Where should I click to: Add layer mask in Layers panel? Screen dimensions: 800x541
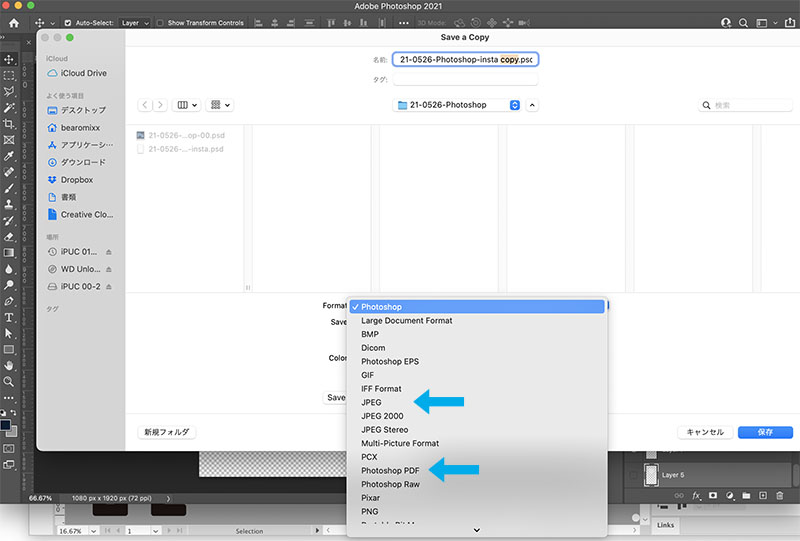coord(713,495)
